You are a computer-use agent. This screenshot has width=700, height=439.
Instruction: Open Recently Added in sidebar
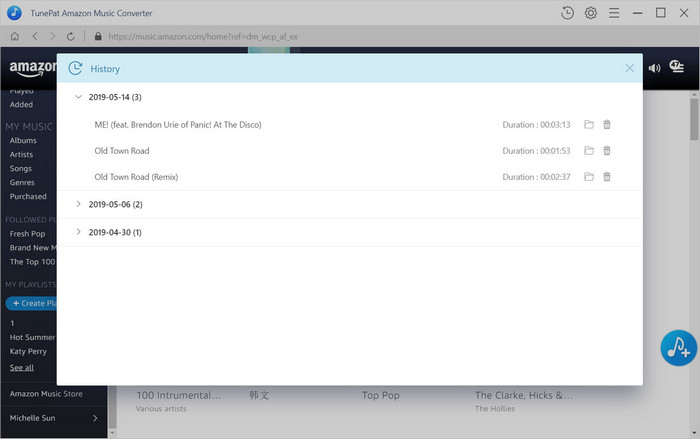(x=21, y=105)
